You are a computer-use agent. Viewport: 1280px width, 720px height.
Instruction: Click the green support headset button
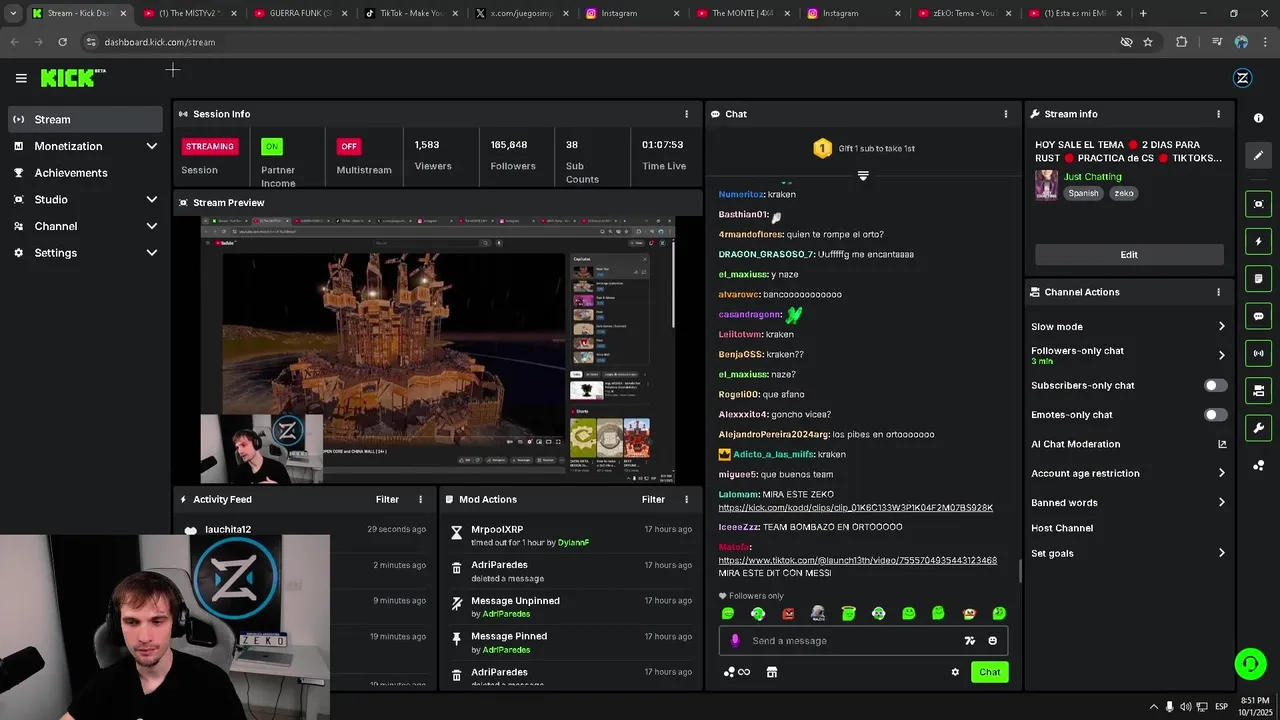pyautogui.click(x=1249, y=663)
